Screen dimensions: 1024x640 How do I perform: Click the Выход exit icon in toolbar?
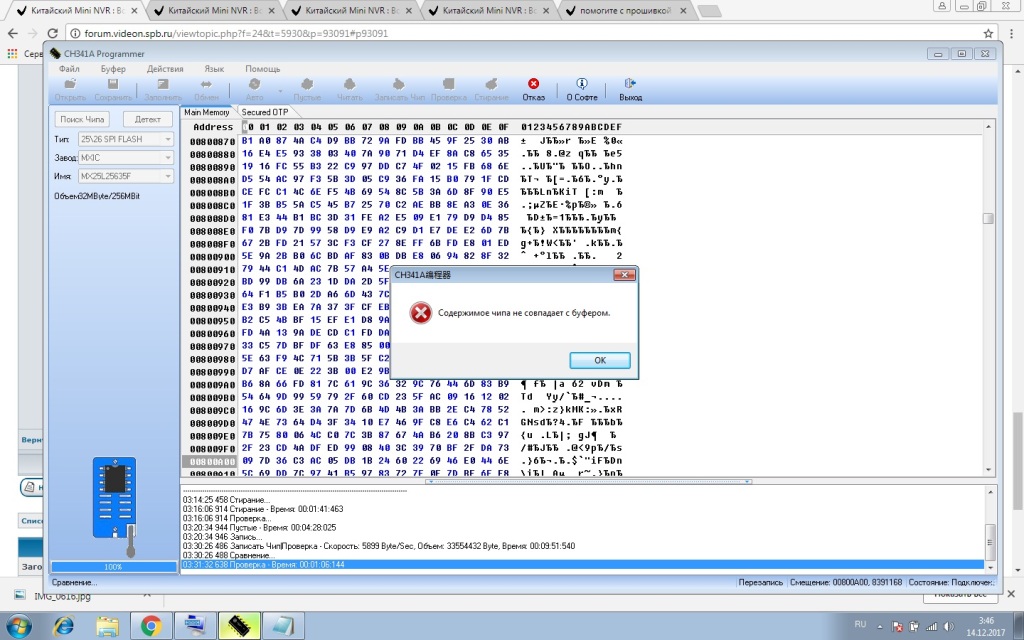[630, 85]
